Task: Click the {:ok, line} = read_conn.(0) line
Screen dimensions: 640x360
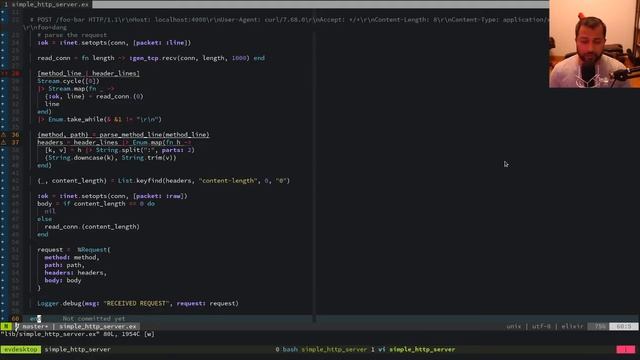Action: 94,96
